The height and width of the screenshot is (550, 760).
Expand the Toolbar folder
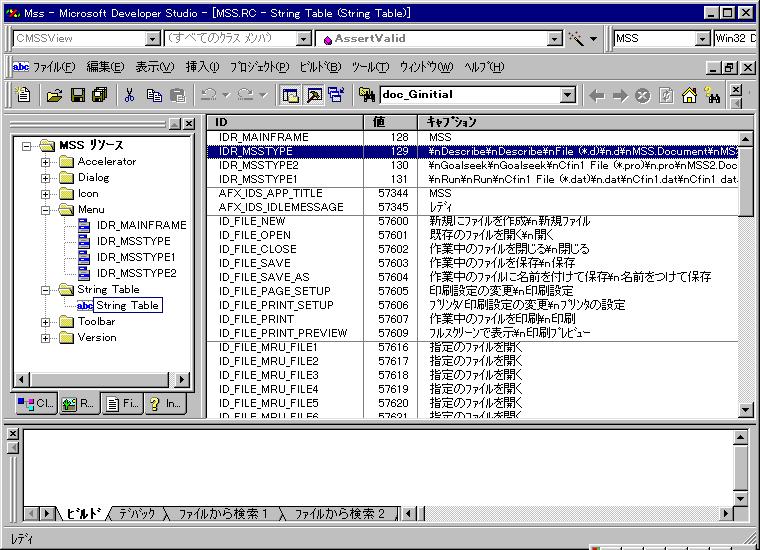(45, 322)
